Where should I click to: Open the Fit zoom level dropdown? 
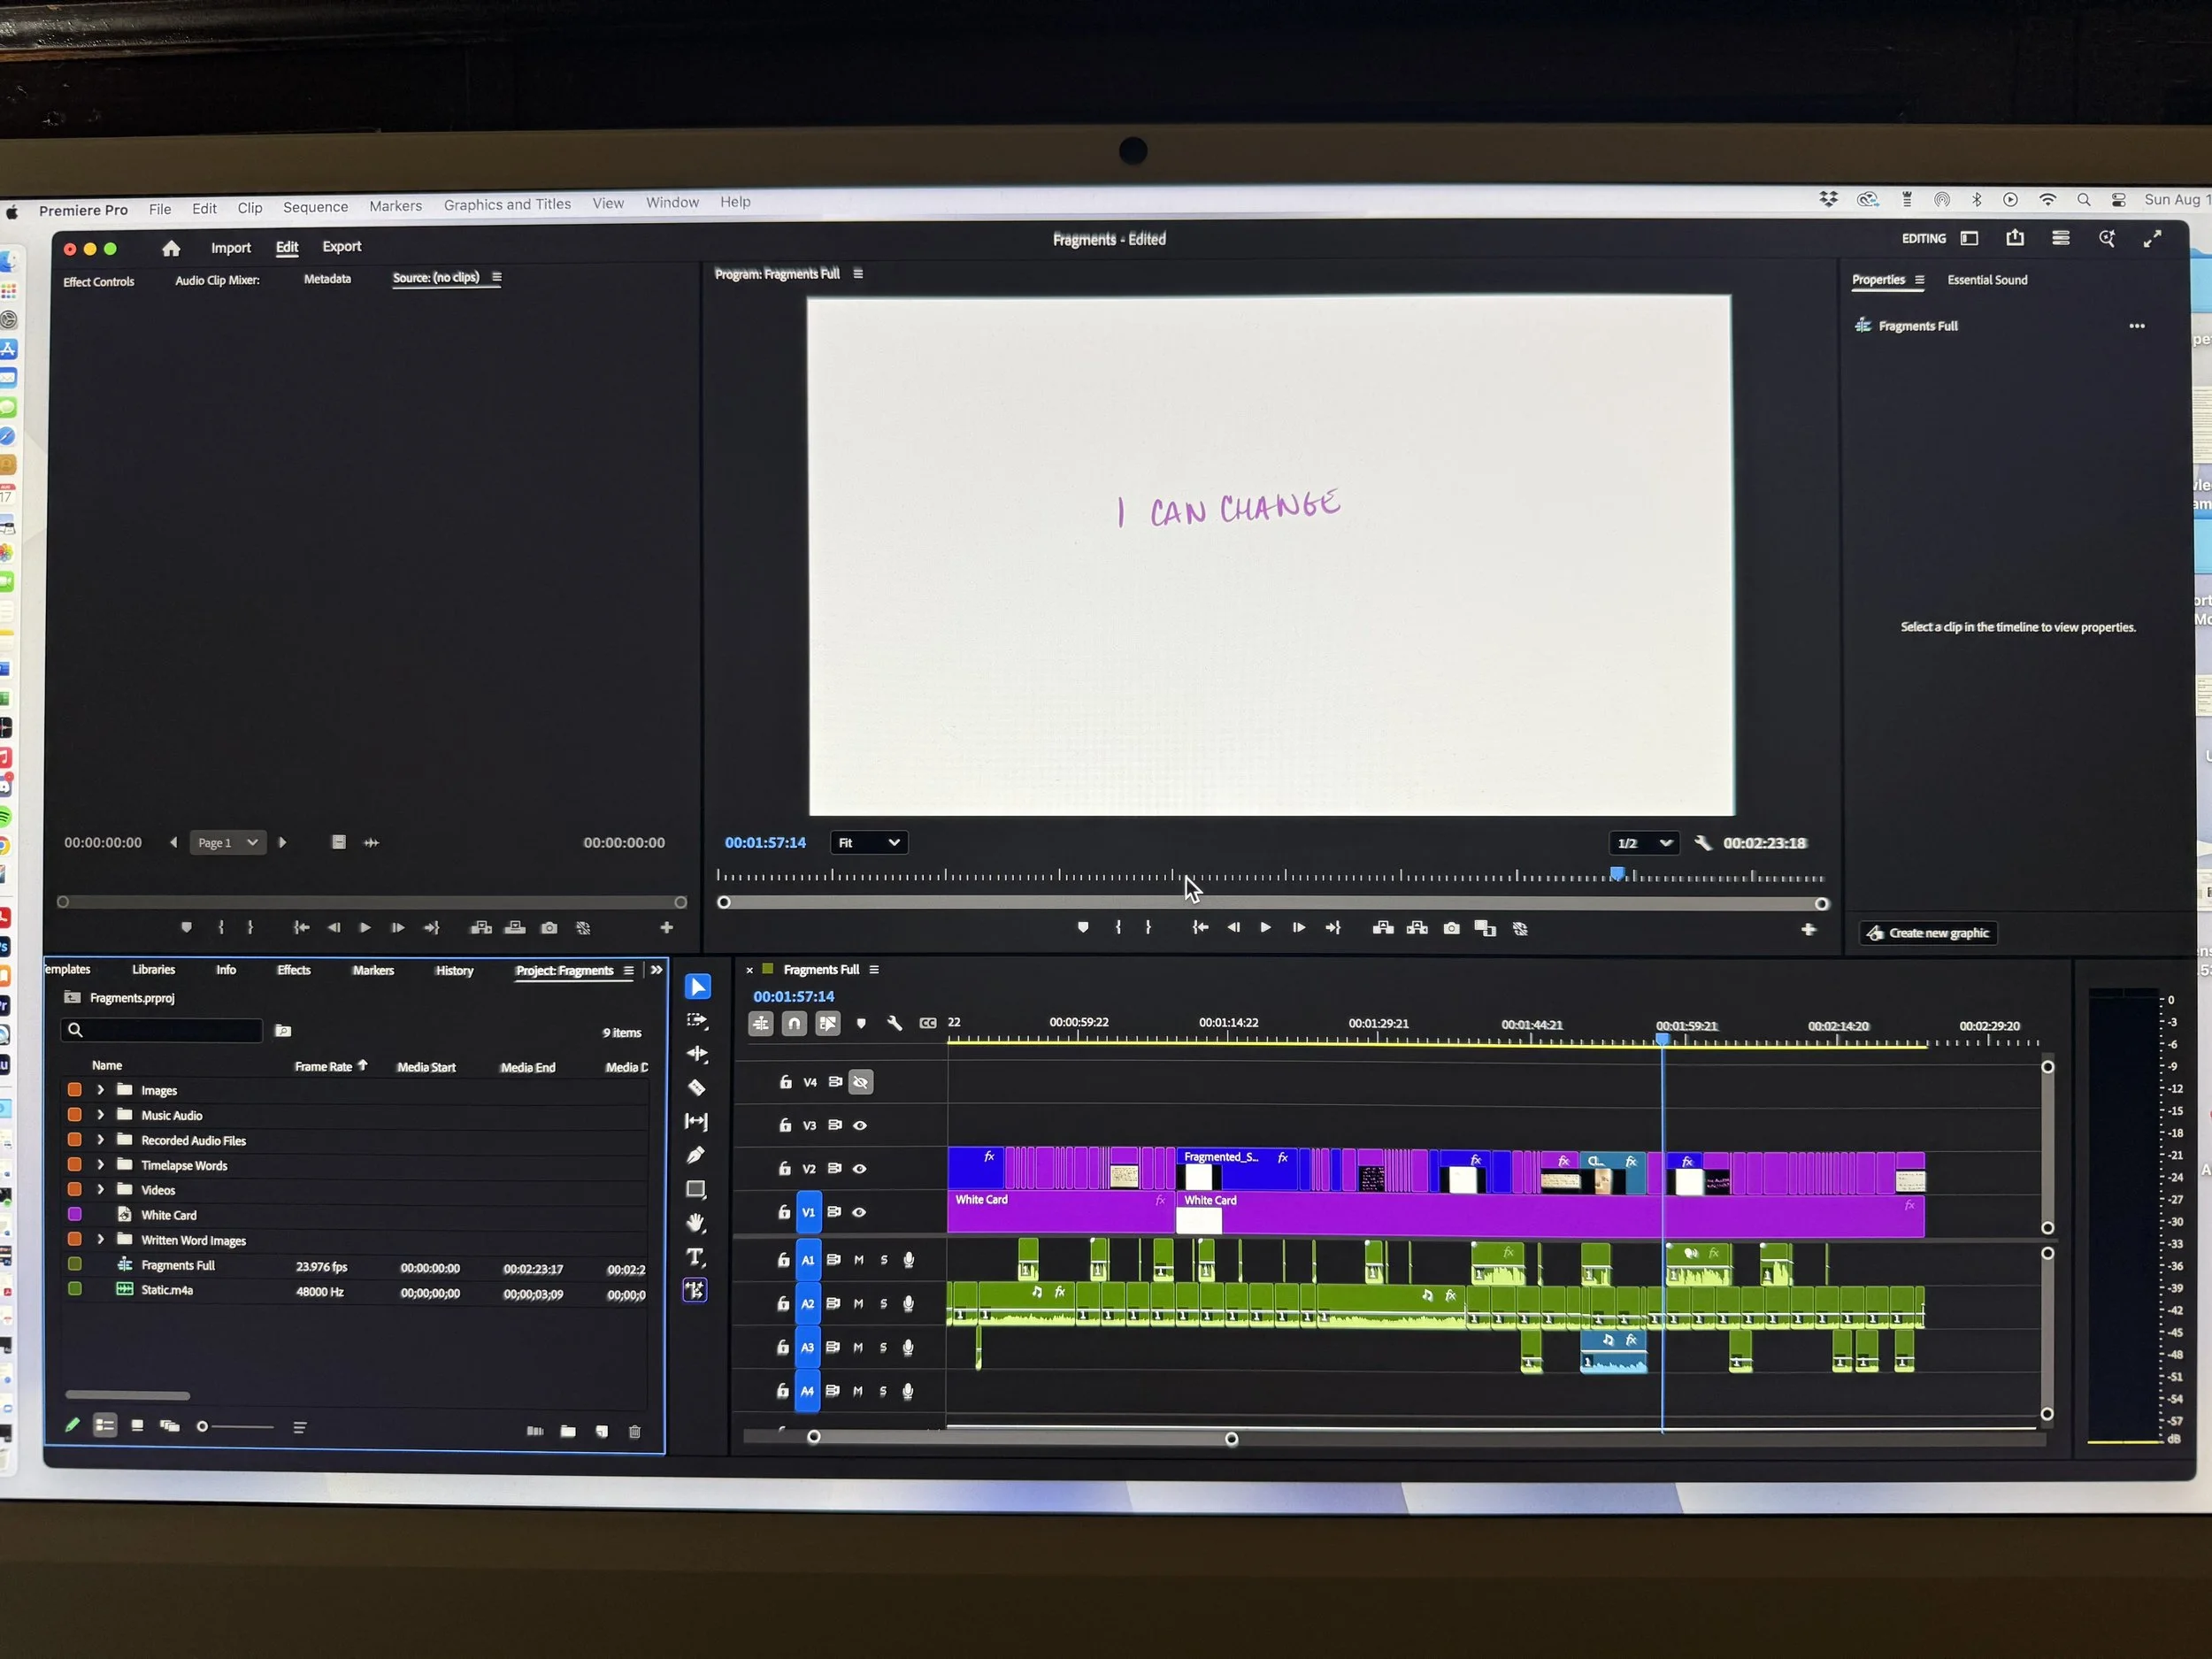point(868,843)
